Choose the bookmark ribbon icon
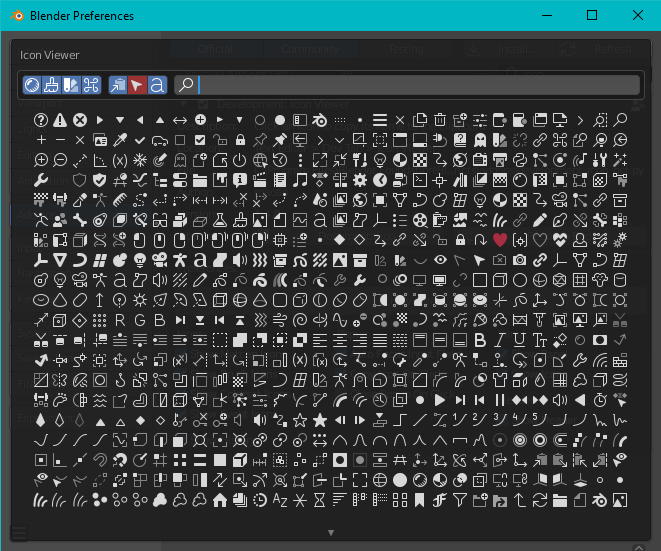The height and width of the screenshot is (551, 661). (x=419, y=500)
